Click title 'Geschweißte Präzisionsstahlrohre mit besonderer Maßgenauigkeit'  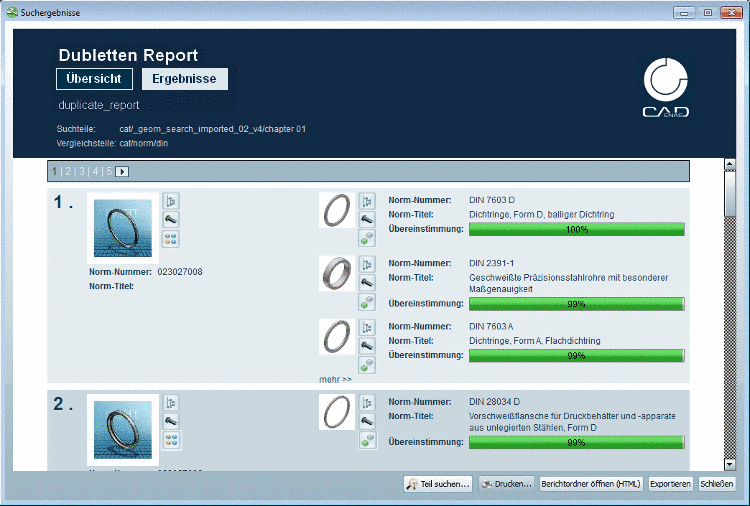[569, 283]
